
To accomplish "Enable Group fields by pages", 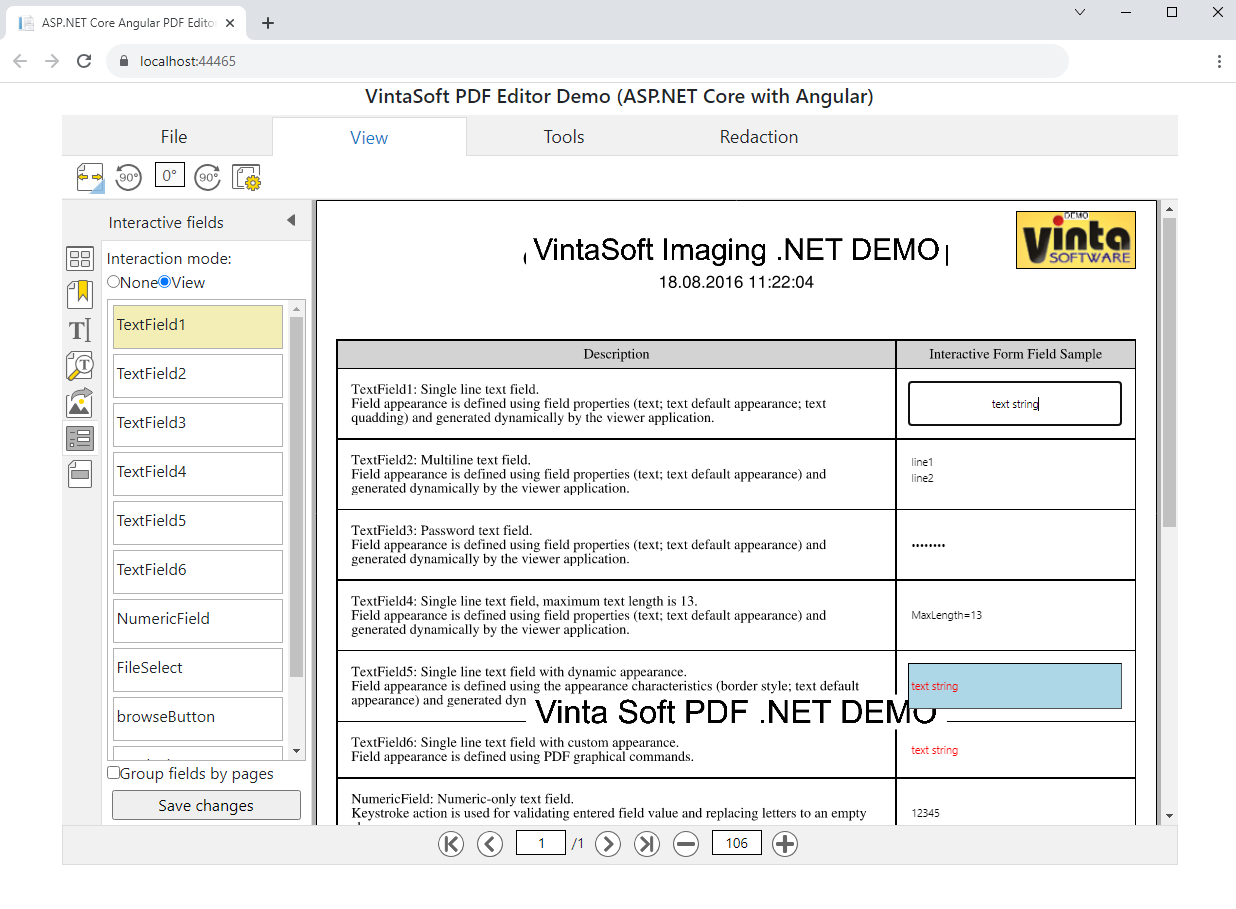I will (x=114, y=773).
